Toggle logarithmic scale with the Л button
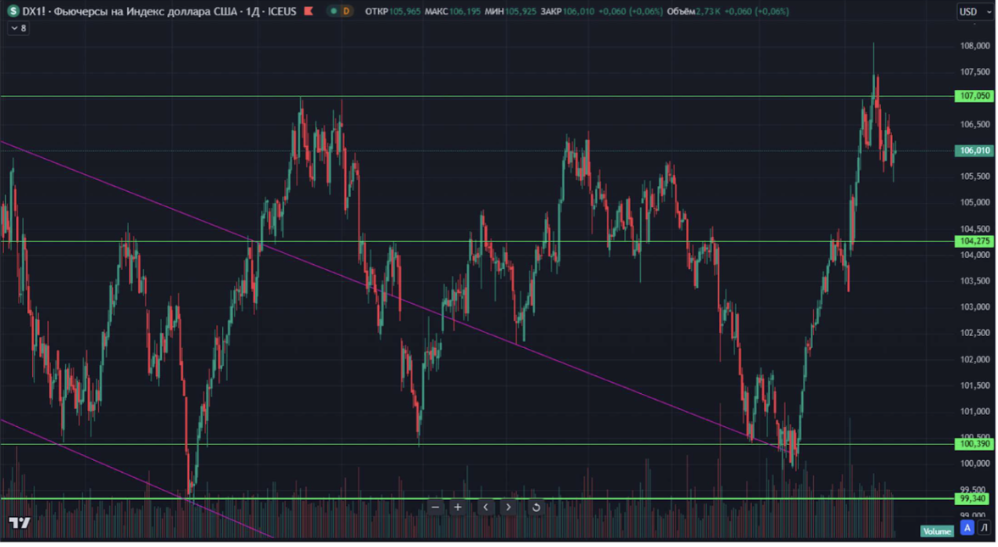The image size is (998, 547). pyautogui.click(x=984, y=528)
